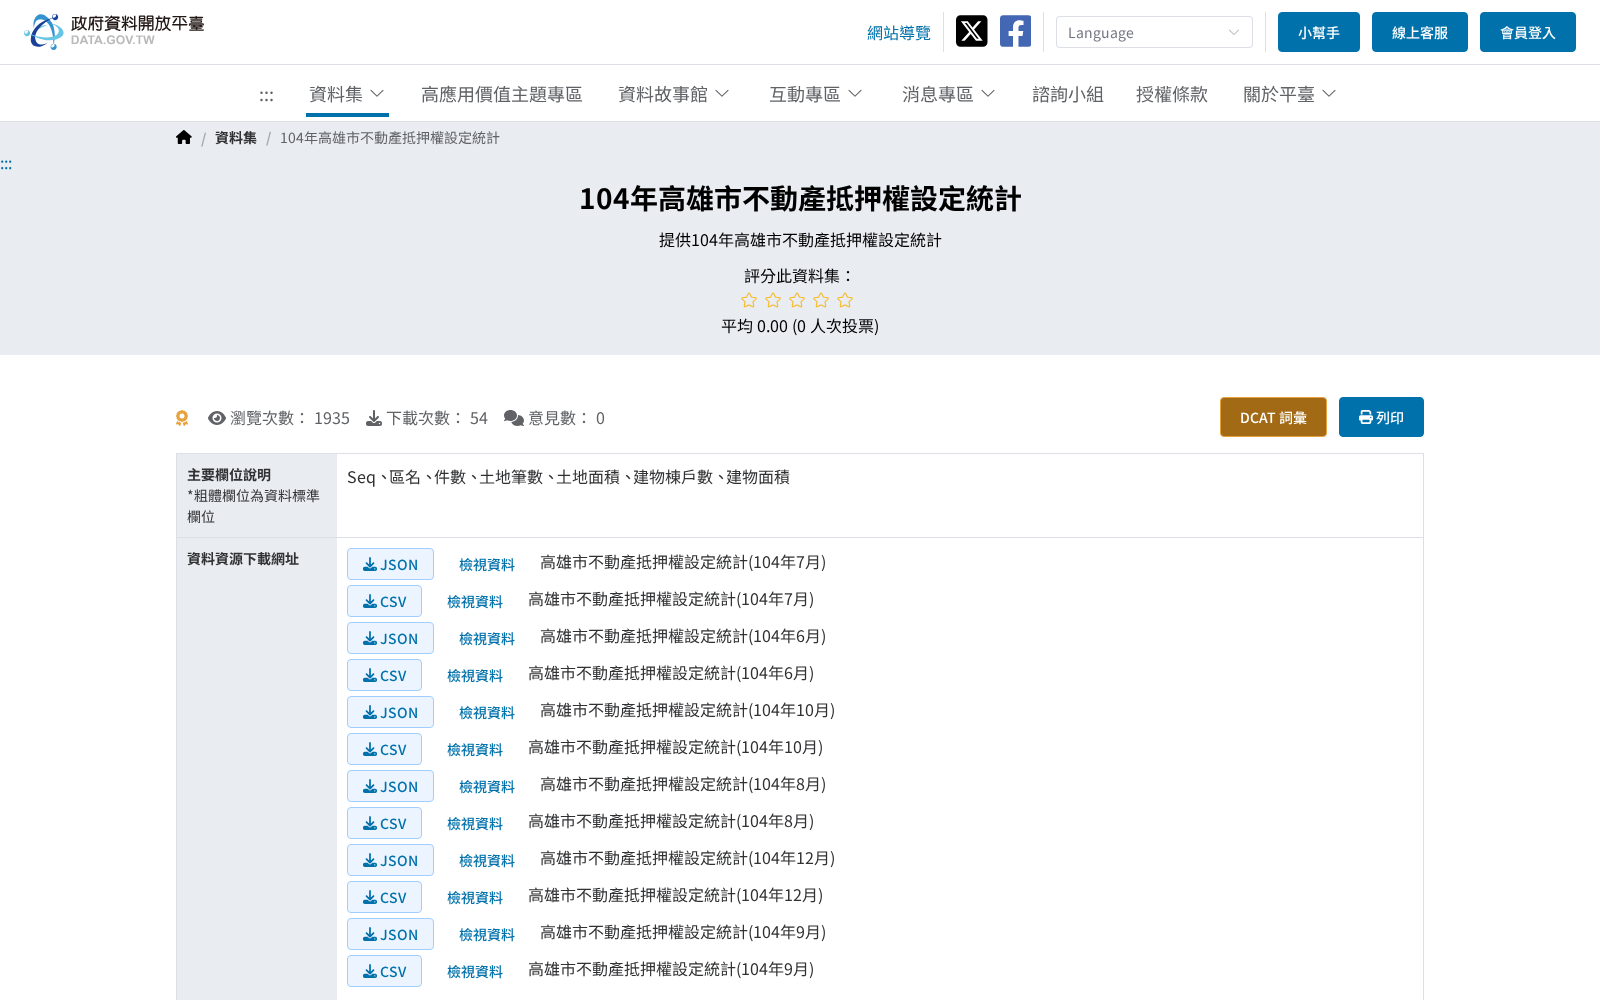Image resolution: width=1600 pixels, height=1000 pixels.
Task: Download JSON for 104年12月
Action: pos(390,860)
